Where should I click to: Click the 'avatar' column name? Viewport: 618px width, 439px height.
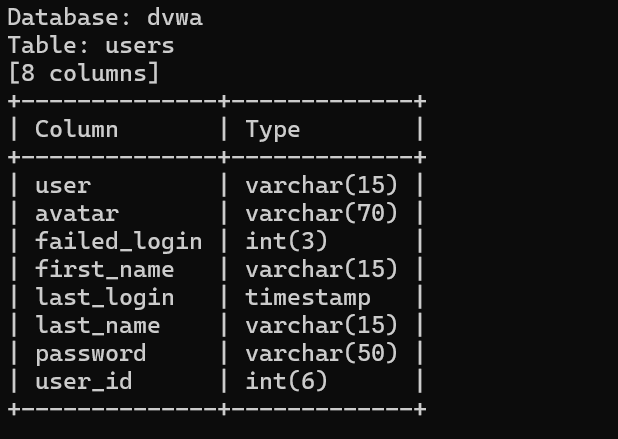pos(76,213)
